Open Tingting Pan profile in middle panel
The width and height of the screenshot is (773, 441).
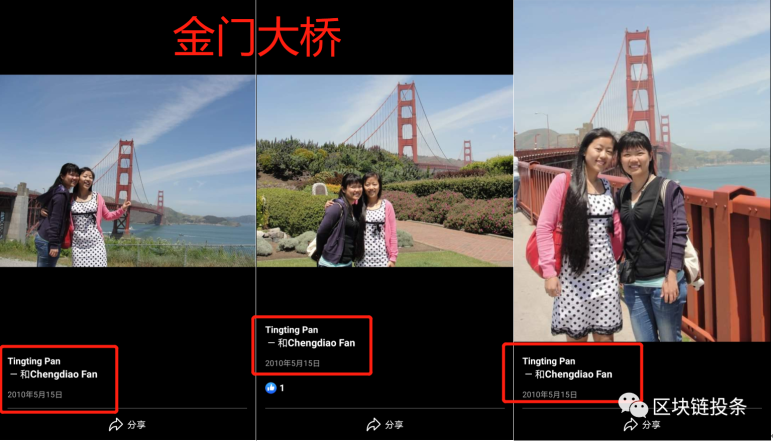[x=292, y=330]
